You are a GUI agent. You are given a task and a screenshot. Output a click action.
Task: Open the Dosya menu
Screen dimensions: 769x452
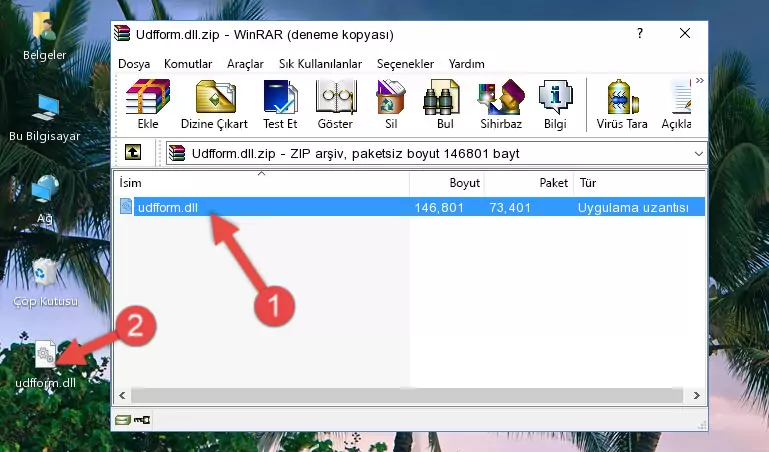[x=134, y=64]
